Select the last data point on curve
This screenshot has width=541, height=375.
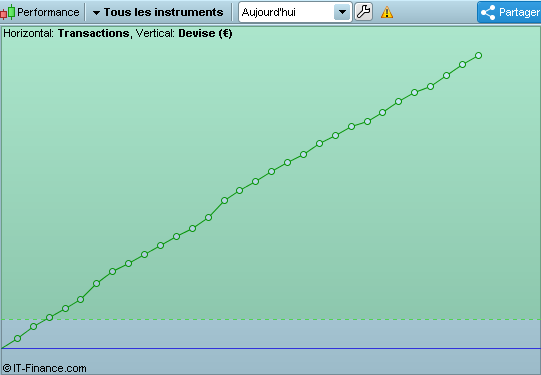[478, 56]
